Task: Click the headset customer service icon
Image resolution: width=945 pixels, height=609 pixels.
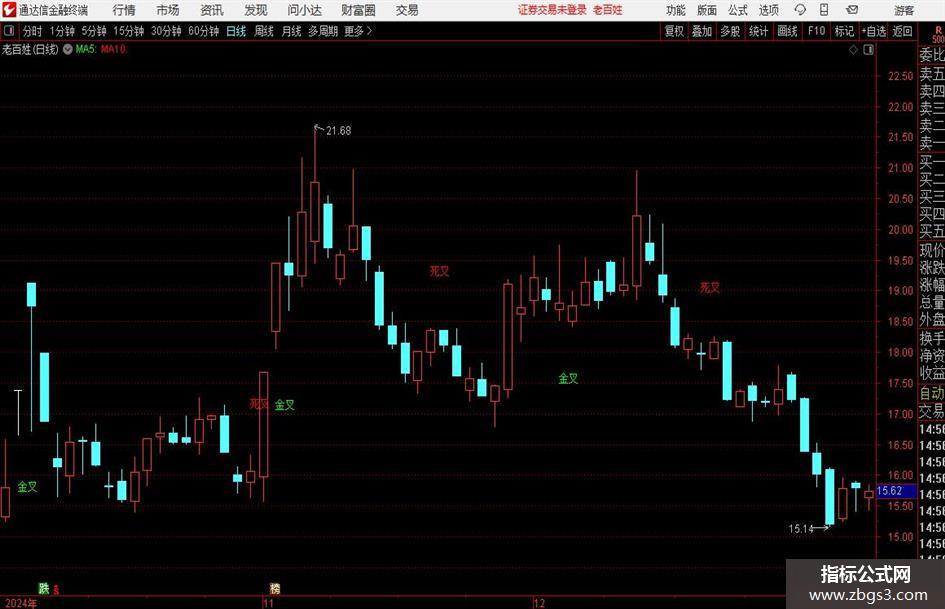Action: point(800,10)
